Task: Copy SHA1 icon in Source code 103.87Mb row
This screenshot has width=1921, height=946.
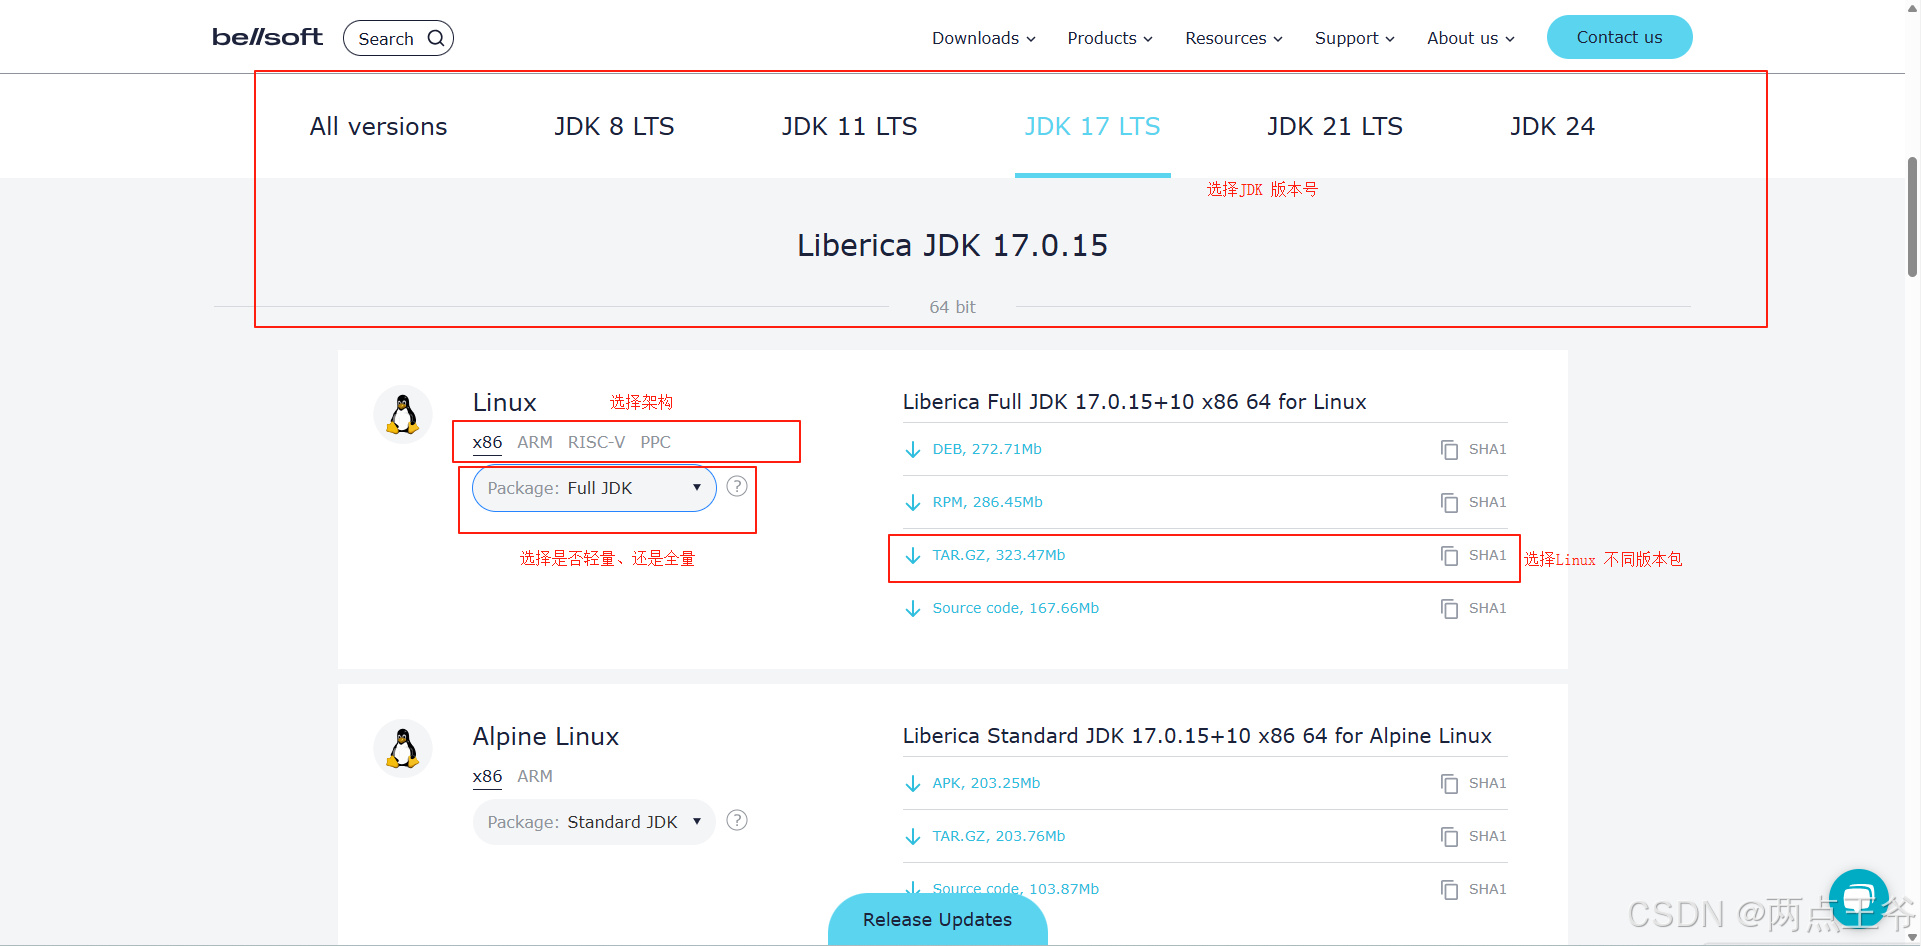Action: click(x=1449, y=890)
